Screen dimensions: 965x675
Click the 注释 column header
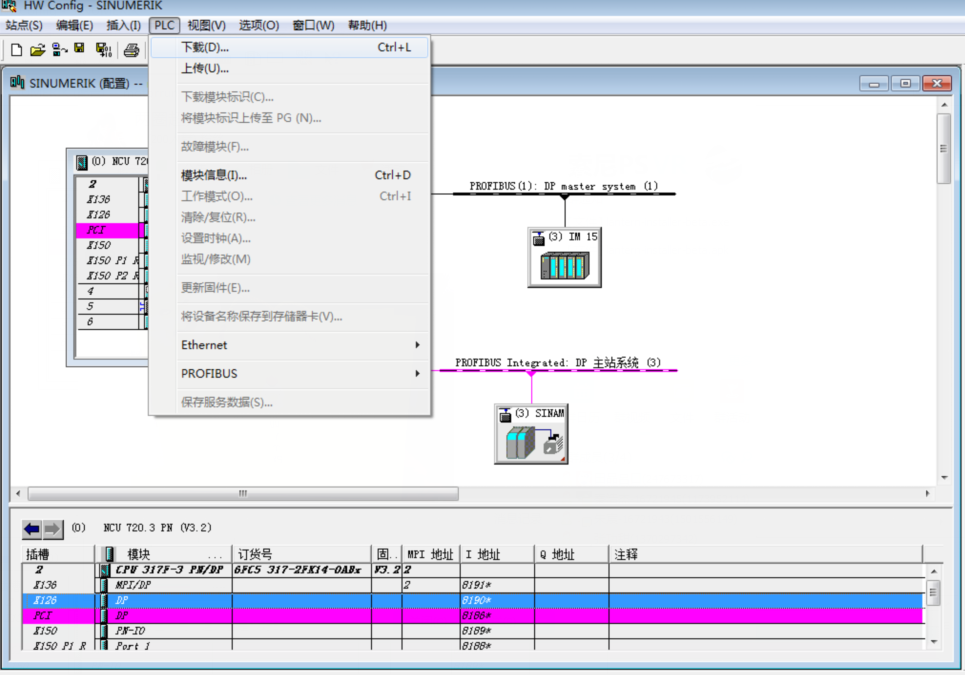(766, 554)
